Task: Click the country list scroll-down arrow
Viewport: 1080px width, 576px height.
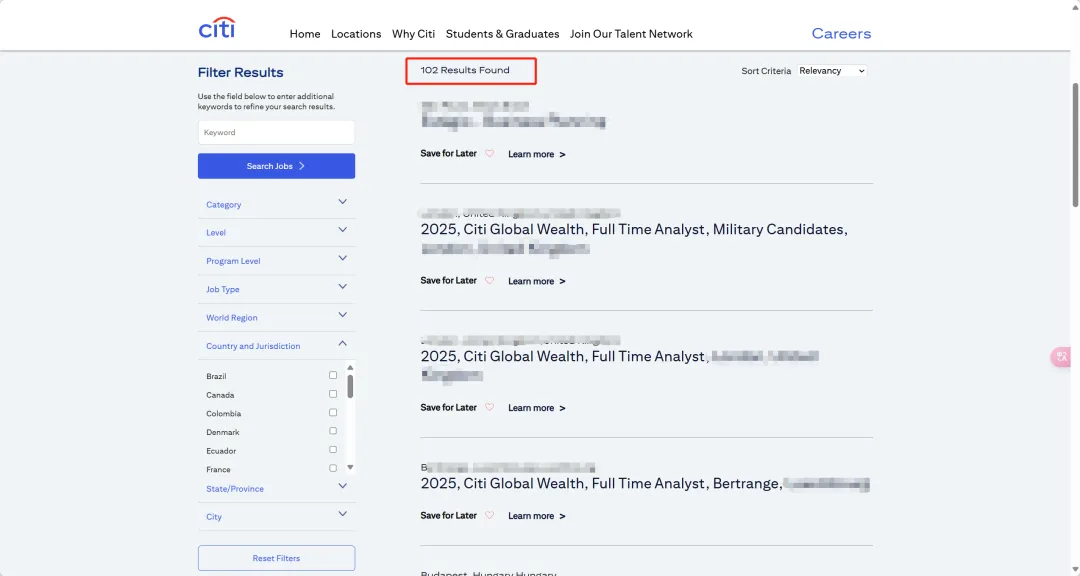Action: (350, 467)
